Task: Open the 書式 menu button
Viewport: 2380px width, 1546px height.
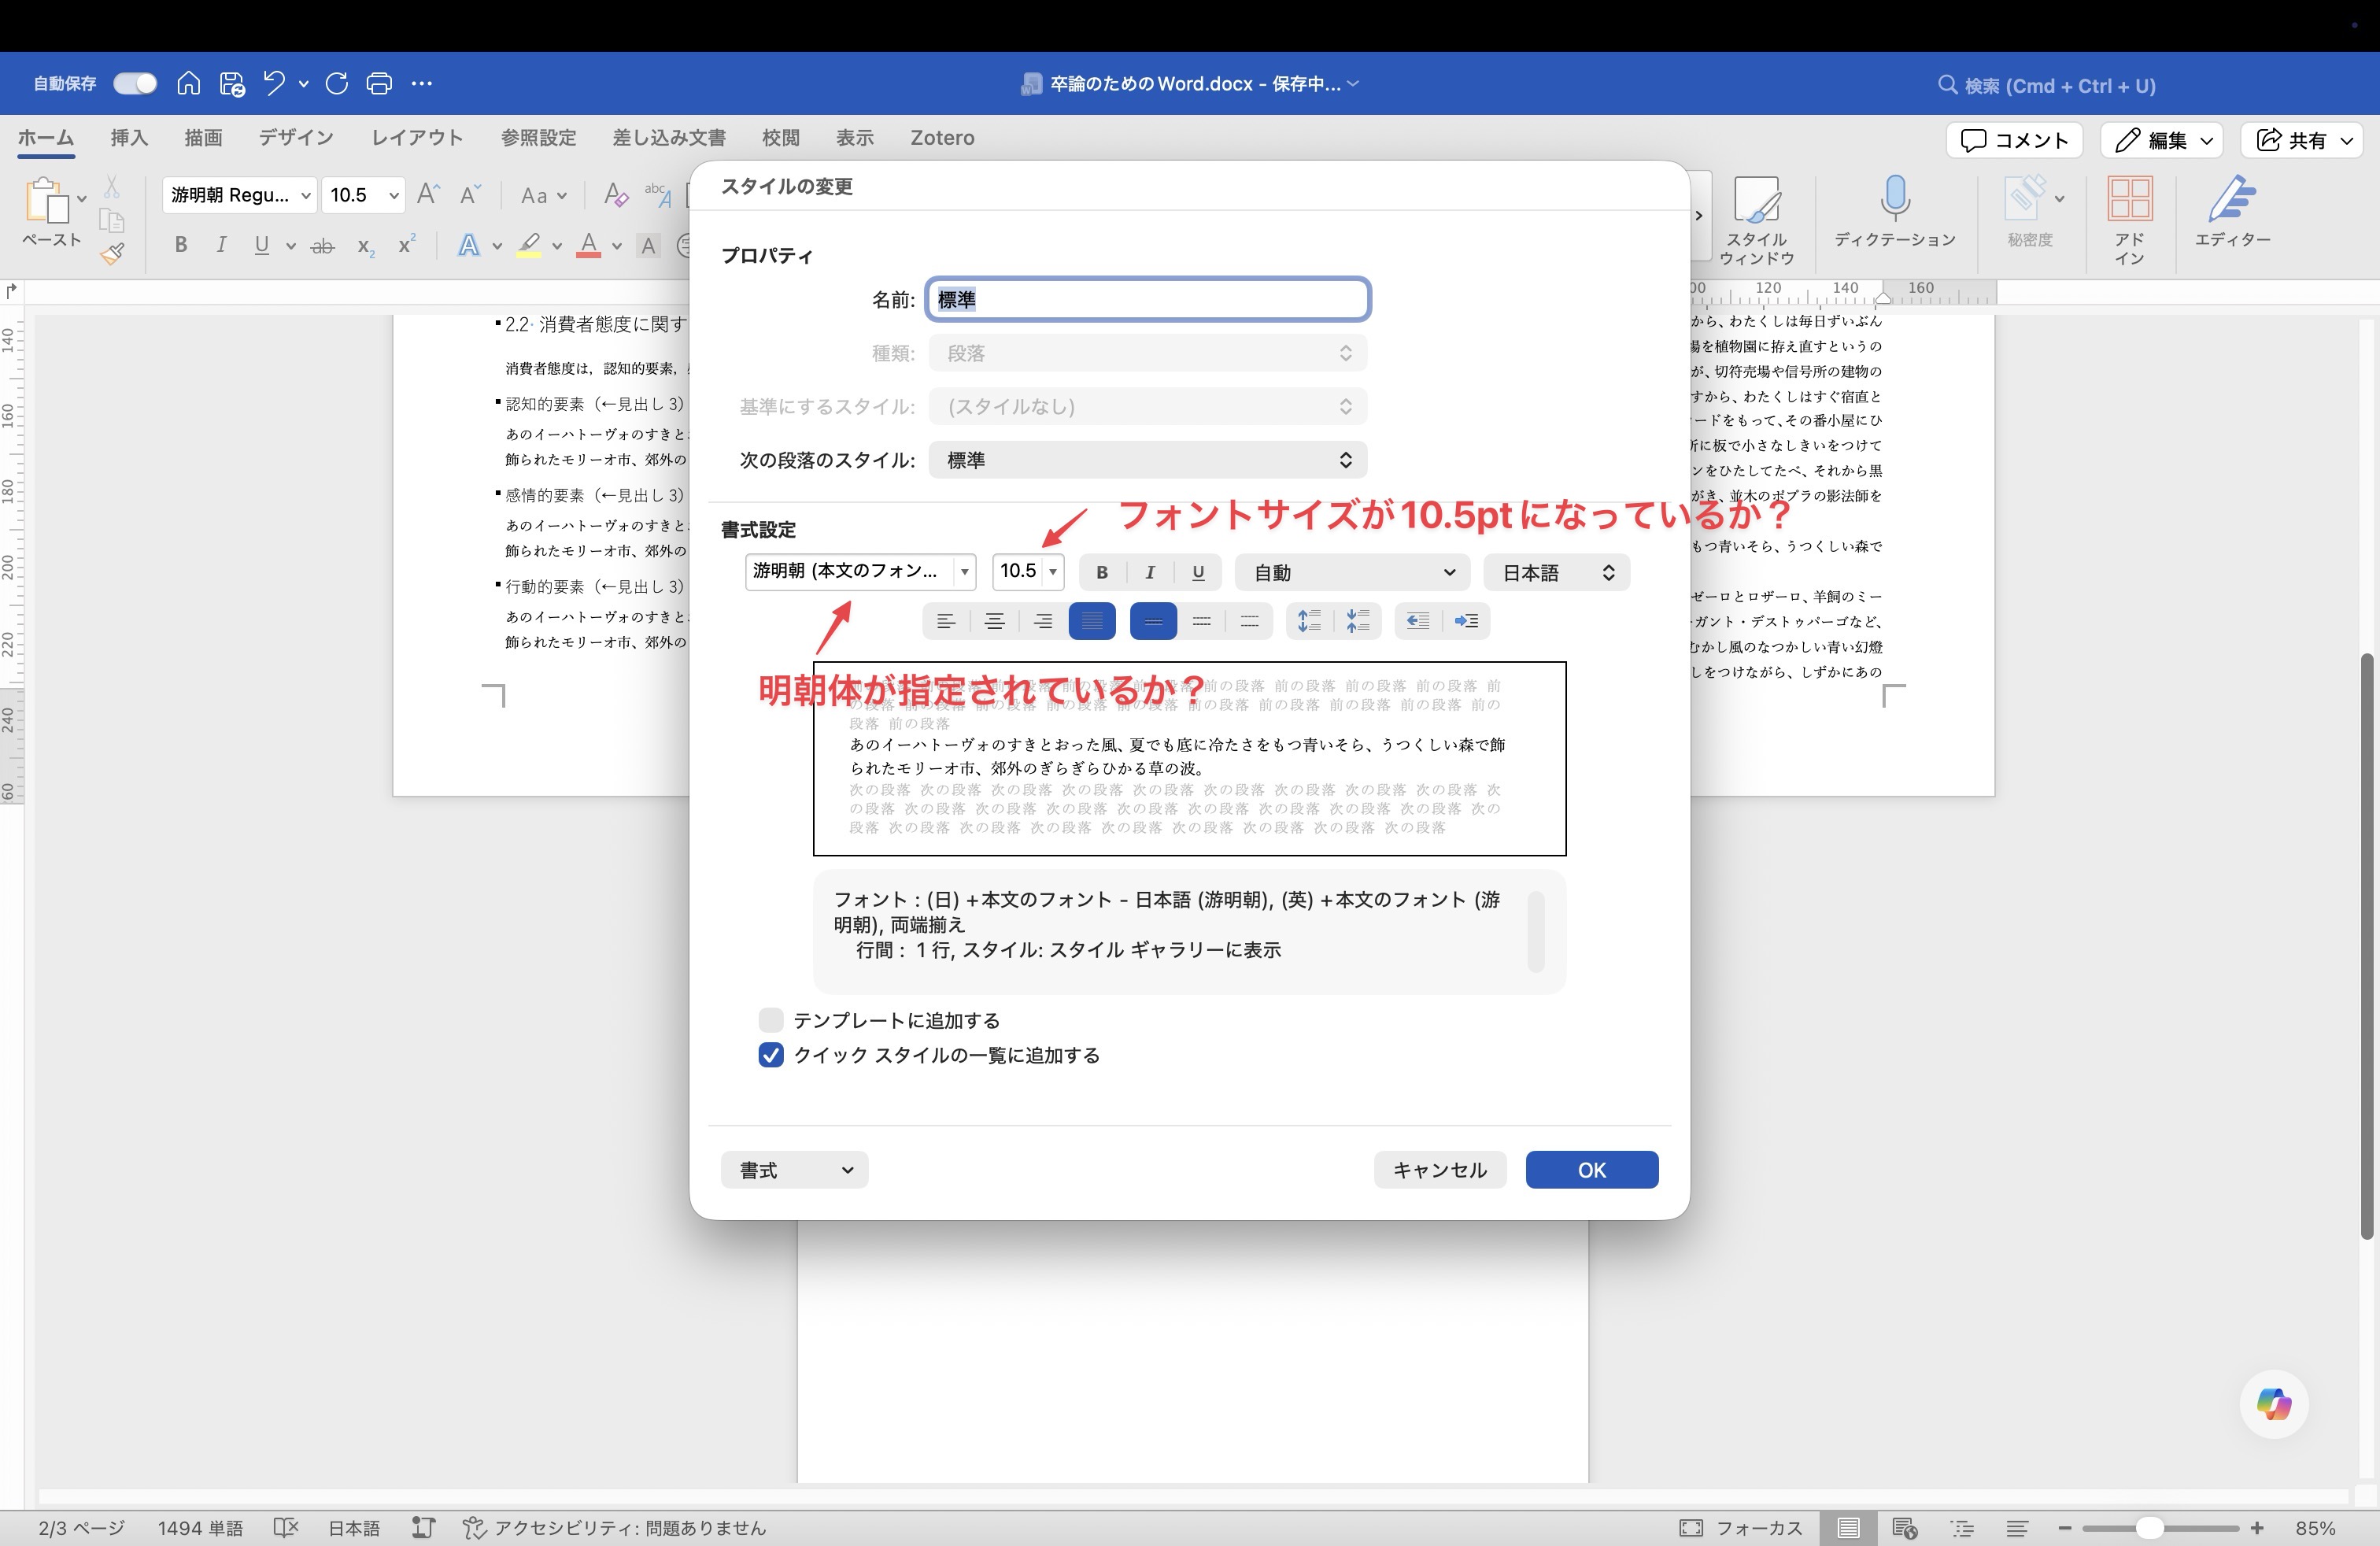Action: point(794,1169)
